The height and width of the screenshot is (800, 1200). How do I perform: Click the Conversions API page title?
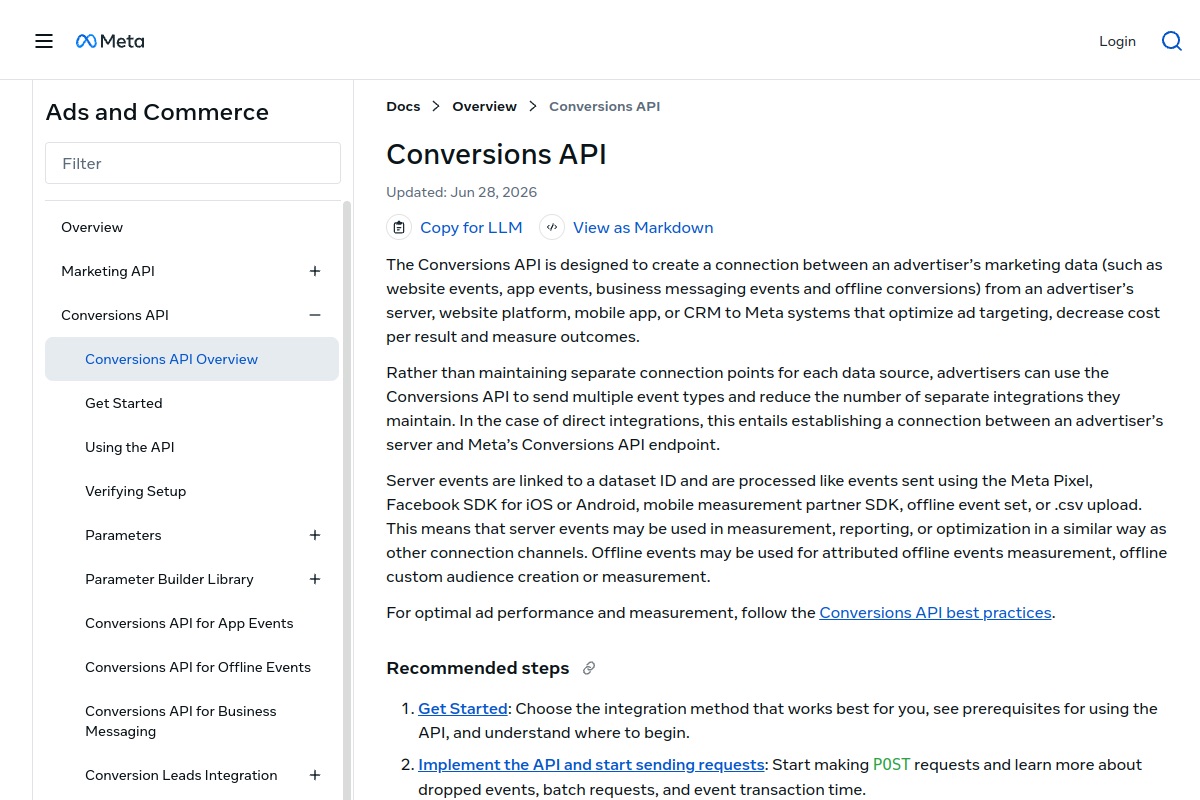point(496,154)
